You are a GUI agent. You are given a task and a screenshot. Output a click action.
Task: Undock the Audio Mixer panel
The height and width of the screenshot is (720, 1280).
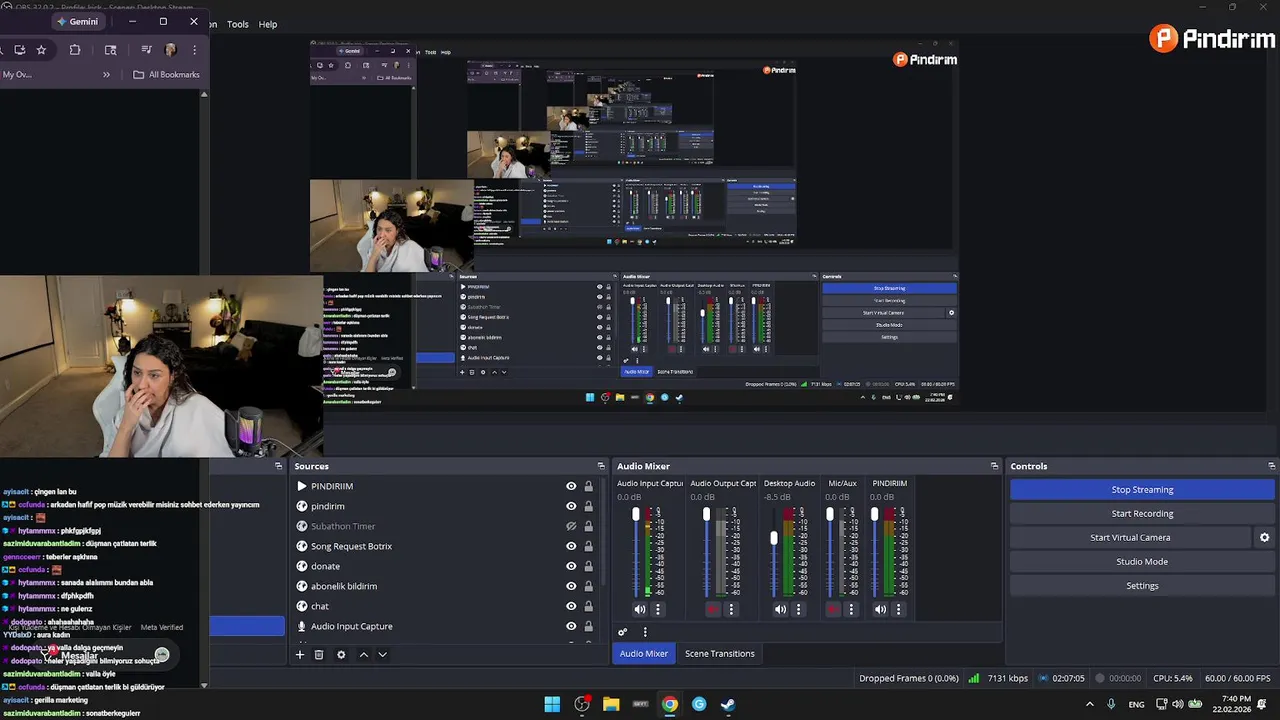pos(994,466)
